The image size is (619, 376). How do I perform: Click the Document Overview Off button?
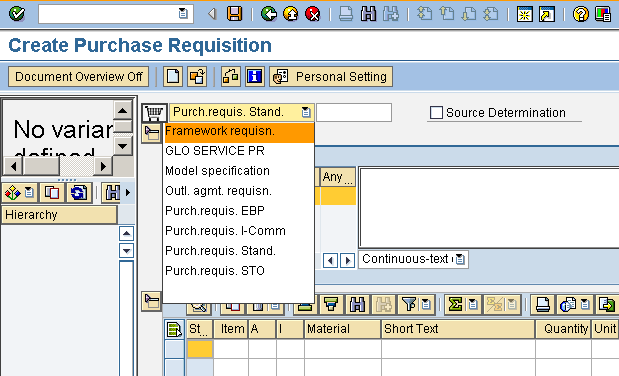[79, 76]
